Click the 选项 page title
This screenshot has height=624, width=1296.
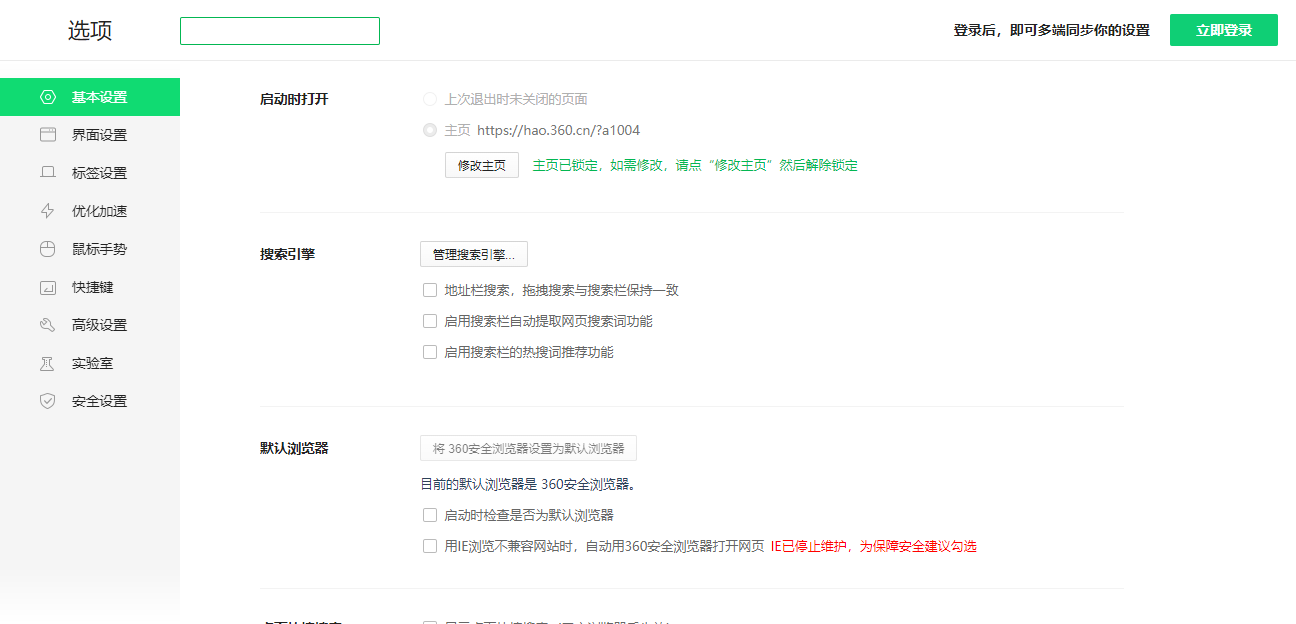(x=90, y=30)
